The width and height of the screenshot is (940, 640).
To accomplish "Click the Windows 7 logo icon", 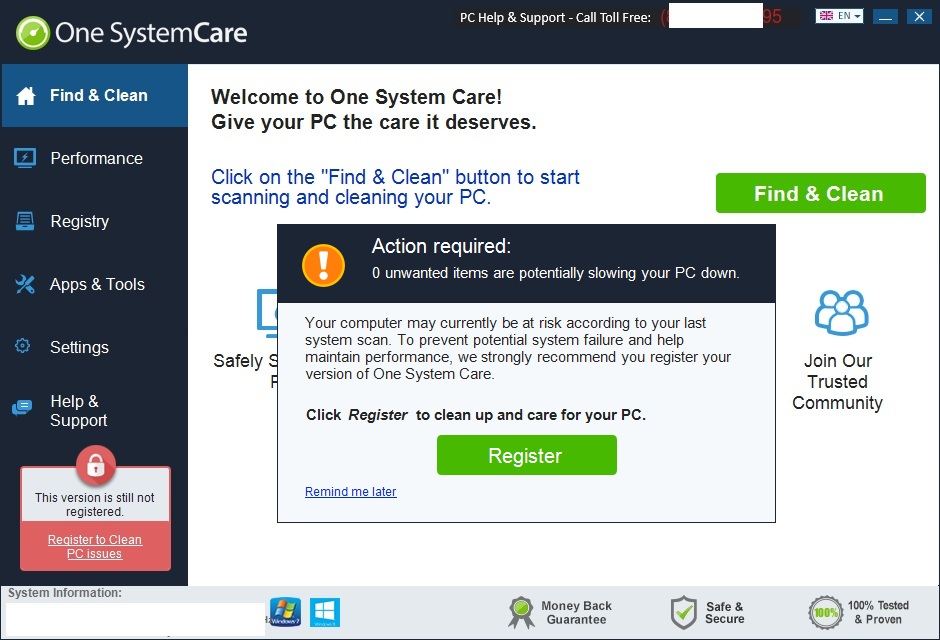I will [285, 612].
